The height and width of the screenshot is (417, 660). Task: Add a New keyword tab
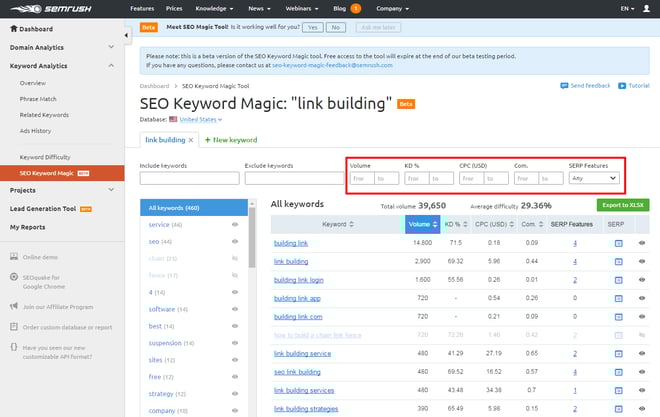tap(231, 140)
